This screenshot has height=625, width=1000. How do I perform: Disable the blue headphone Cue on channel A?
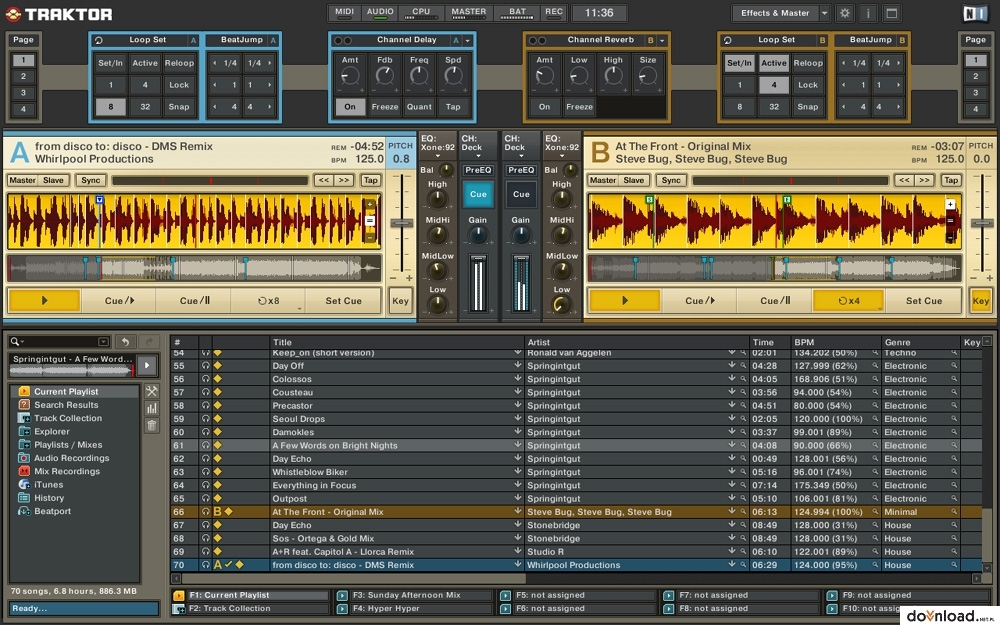478,195
